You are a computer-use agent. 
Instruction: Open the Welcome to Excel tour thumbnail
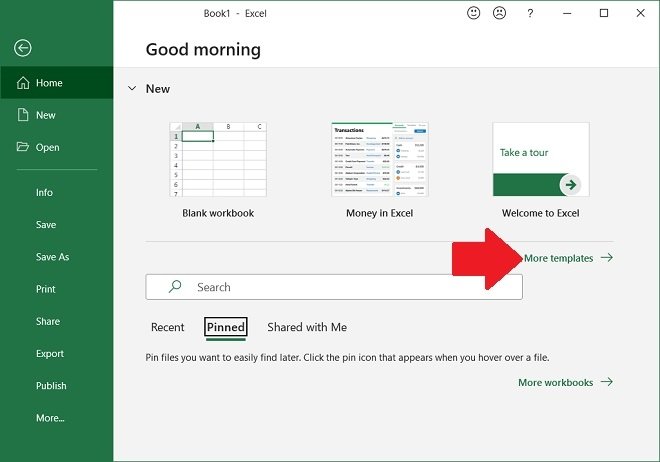click(541, 159)
